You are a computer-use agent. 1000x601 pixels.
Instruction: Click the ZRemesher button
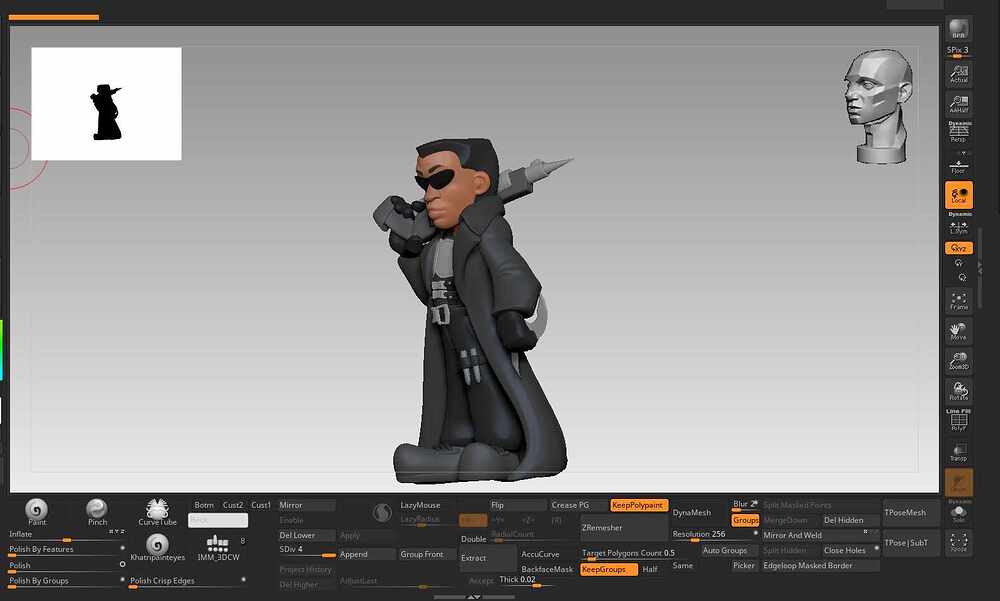[624, 528]
